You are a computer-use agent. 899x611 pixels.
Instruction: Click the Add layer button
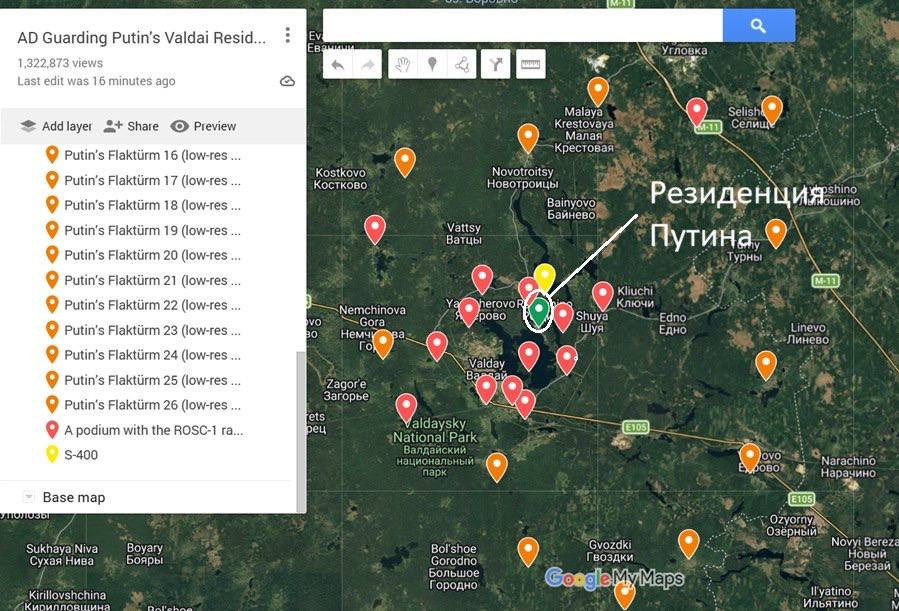point(56,126)
